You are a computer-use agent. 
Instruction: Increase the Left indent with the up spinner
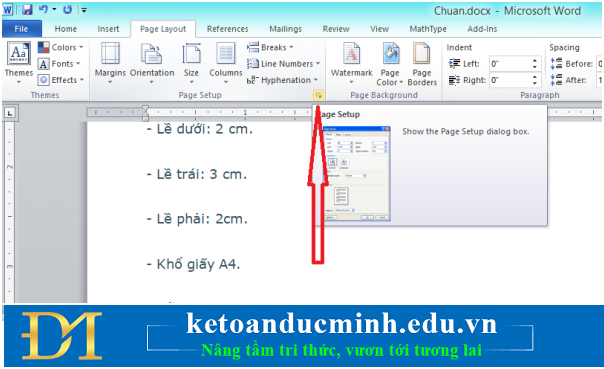(x=535, y=60)
